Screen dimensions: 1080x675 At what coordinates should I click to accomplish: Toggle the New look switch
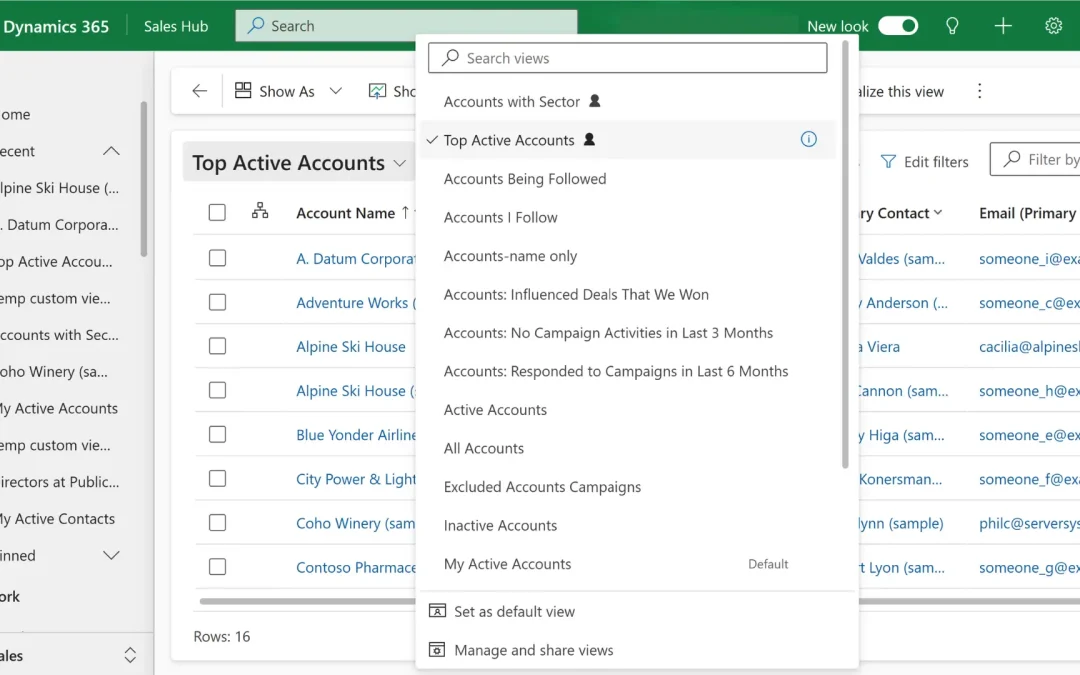click(x=898, y=26)
